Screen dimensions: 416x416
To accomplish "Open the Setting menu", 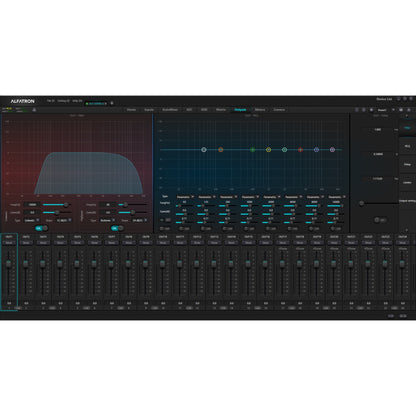I will [63, 101].
